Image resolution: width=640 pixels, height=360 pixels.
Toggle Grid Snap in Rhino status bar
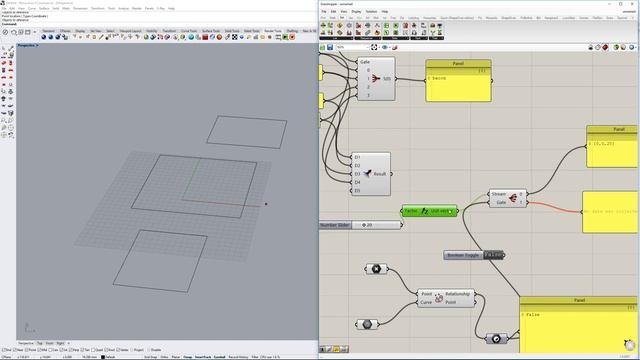tap(151, 357)
